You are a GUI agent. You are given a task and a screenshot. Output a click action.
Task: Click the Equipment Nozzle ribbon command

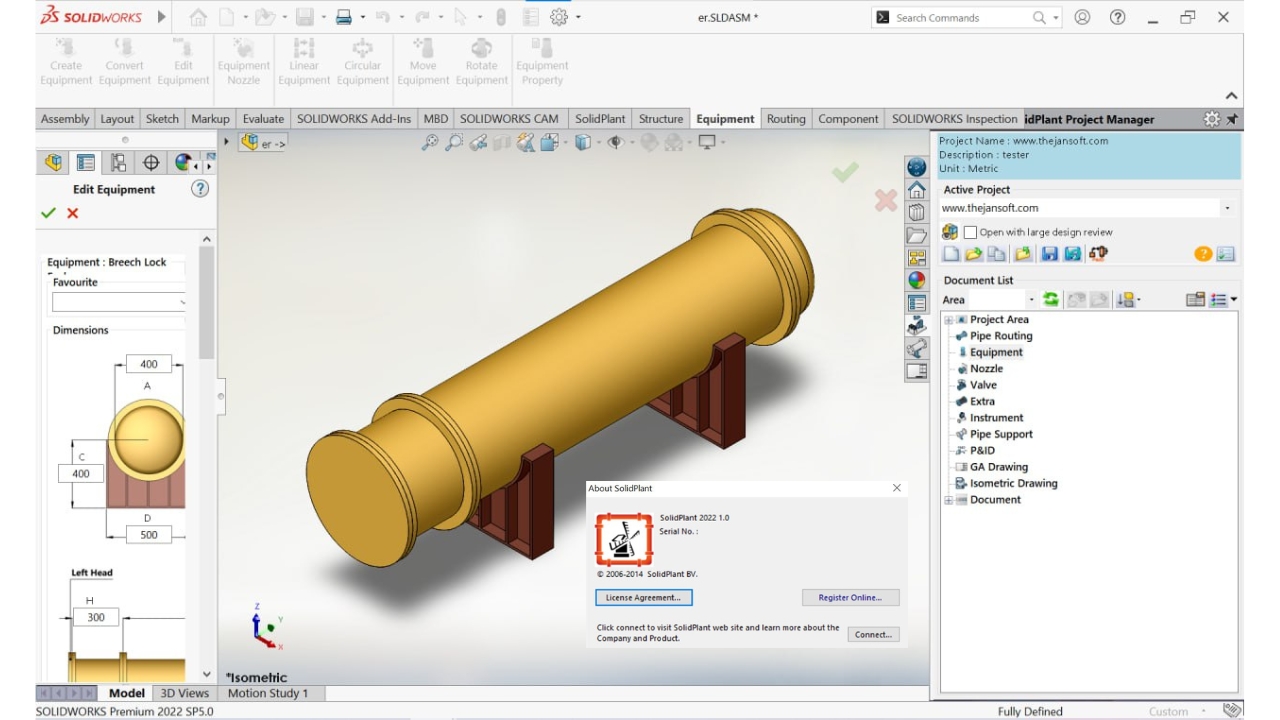click(x=244, y=62)
